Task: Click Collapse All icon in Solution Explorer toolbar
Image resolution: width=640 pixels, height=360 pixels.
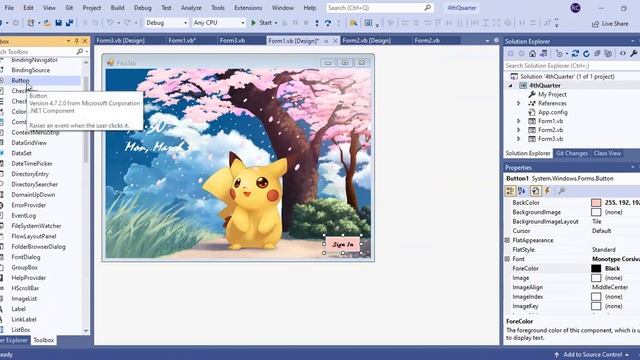Action: (597, 53)
